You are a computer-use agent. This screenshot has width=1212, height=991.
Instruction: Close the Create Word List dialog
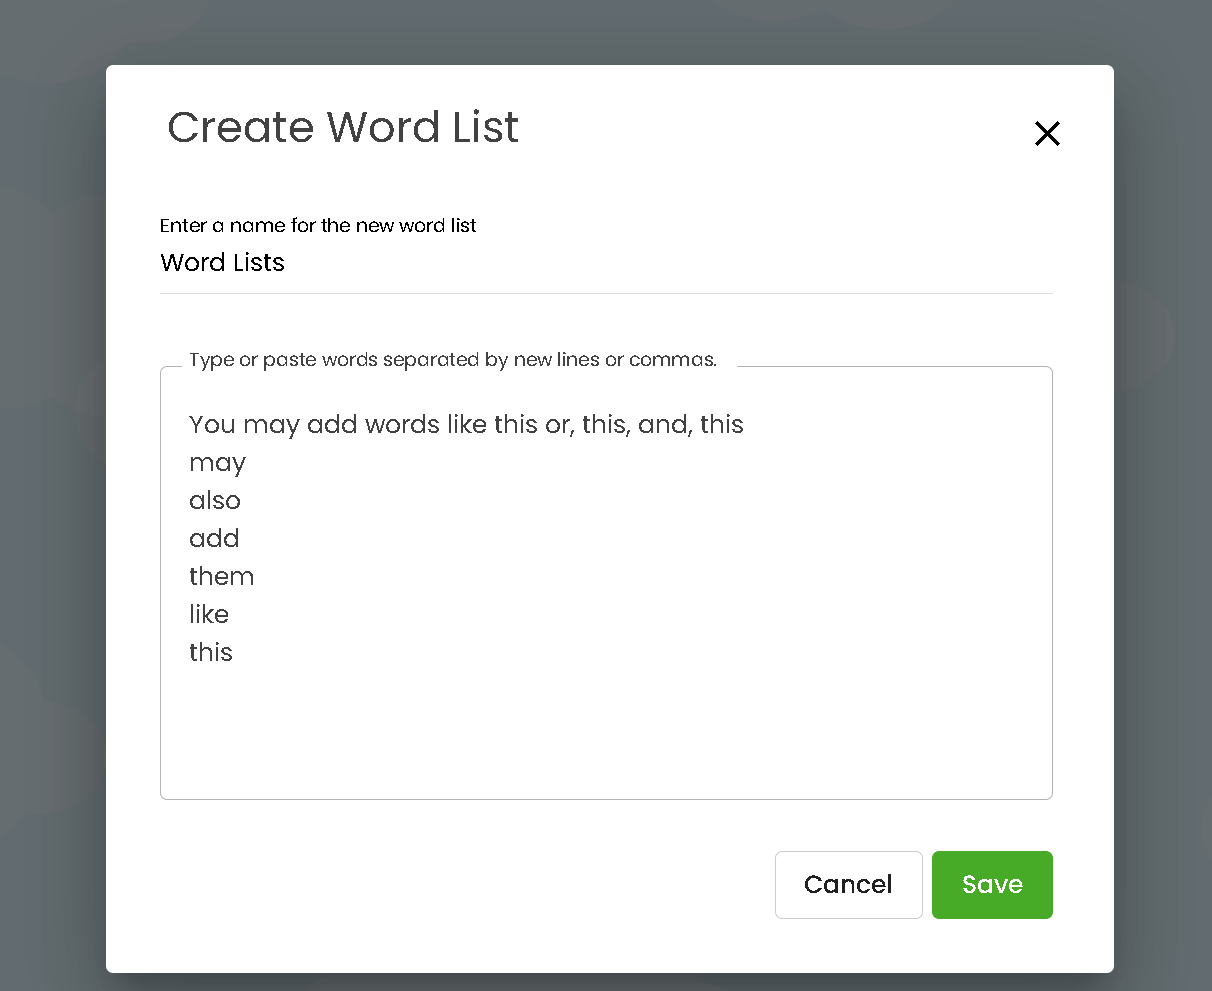click(x=1047, y=133)
